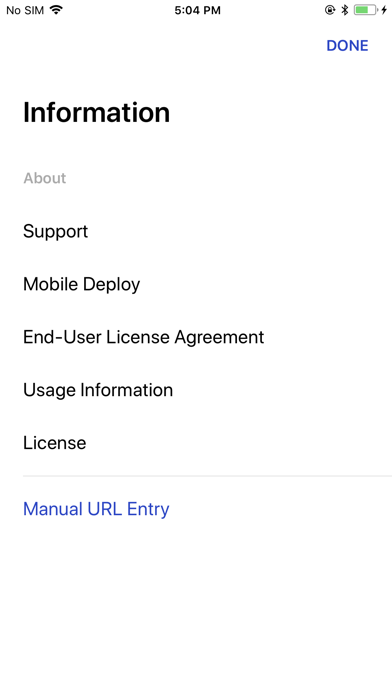Tap the rotation lock status icon

point(330,10)
